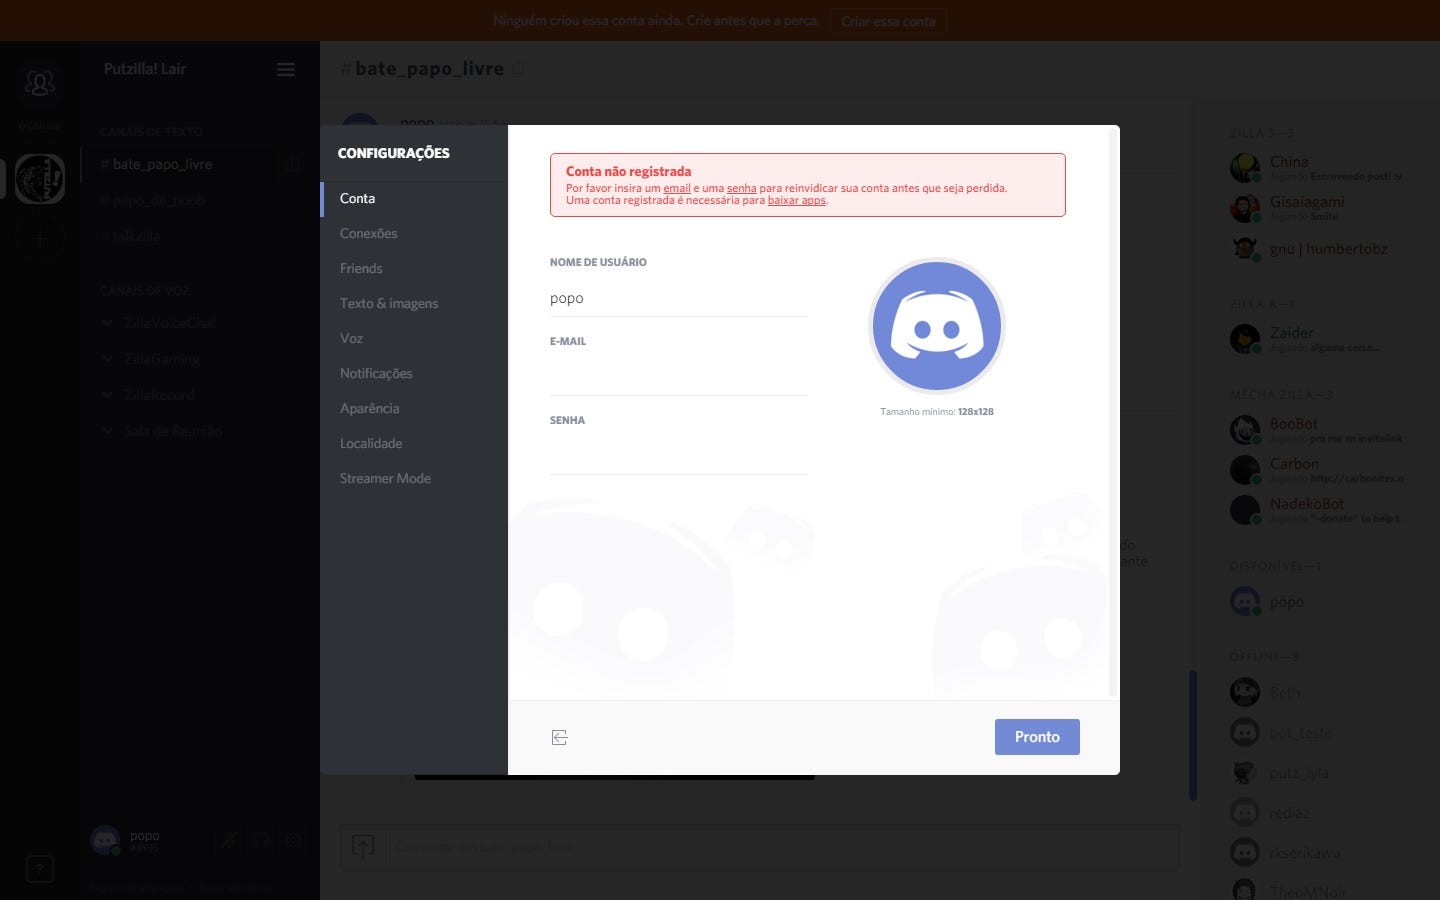Viewport: 1440px width, 900px height.
Task: Click the invite icon beside bate_papo_livre channel
Action: pos(291,164)
